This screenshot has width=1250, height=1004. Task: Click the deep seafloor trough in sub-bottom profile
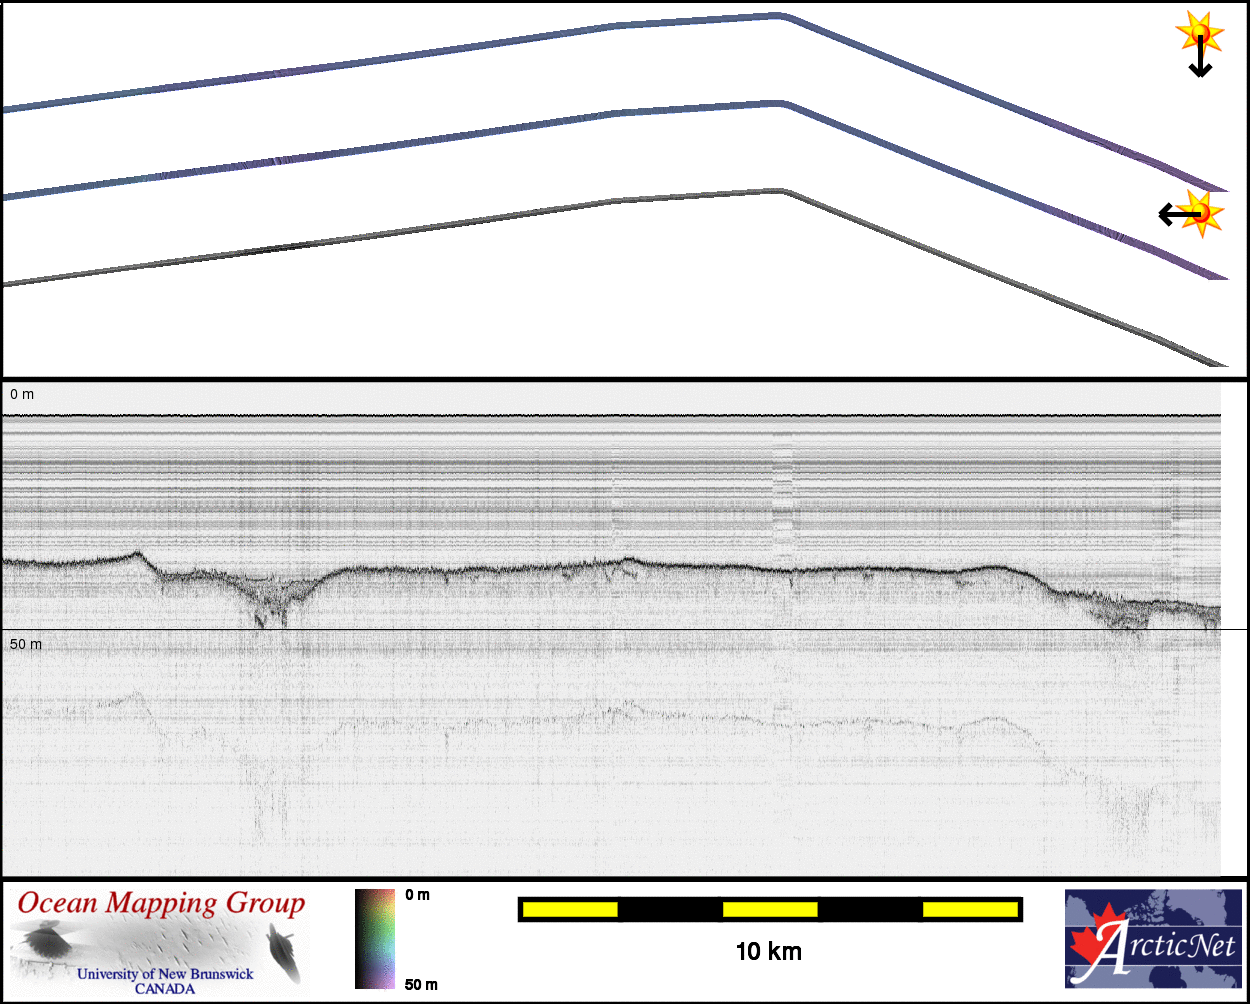coord(268,603)
